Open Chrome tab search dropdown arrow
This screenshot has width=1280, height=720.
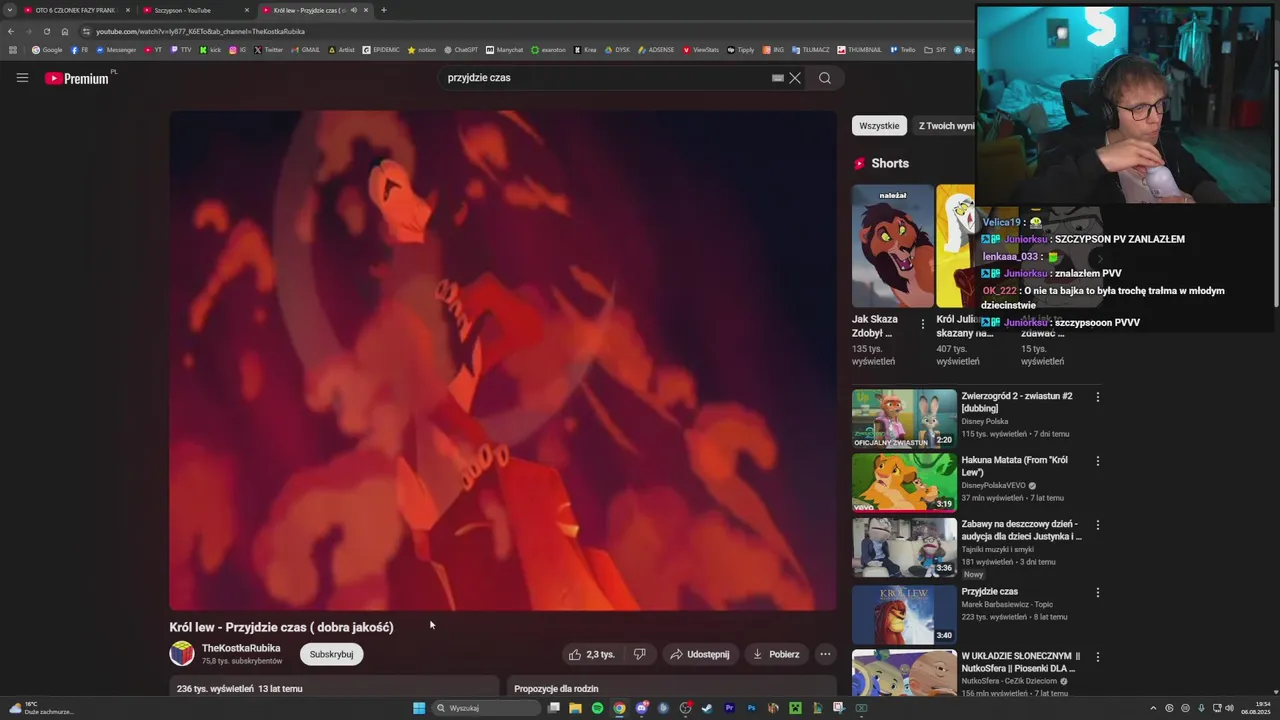10,10
